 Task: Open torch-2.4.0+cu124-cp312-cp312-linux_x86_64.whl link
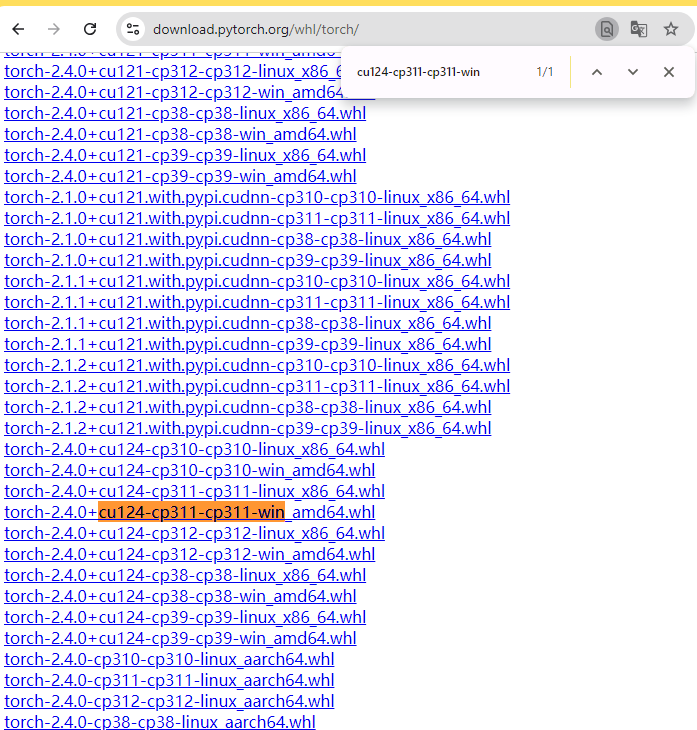click(195, 533)
